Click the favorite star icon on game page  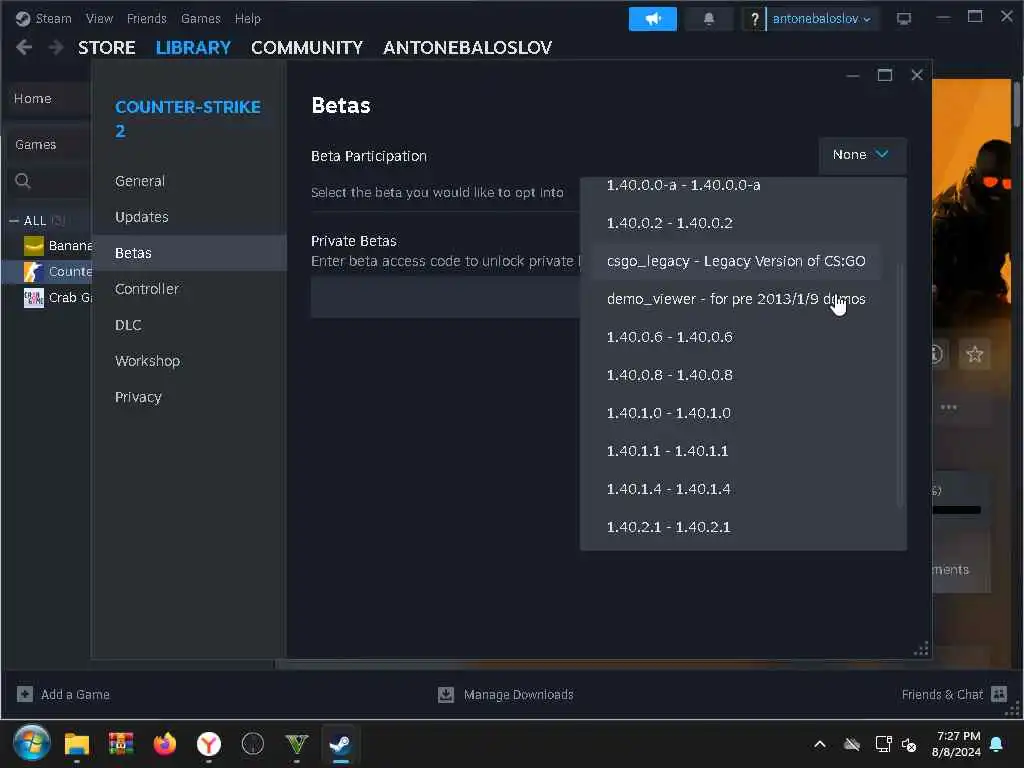pyautogui.click(x=974, y=354)
